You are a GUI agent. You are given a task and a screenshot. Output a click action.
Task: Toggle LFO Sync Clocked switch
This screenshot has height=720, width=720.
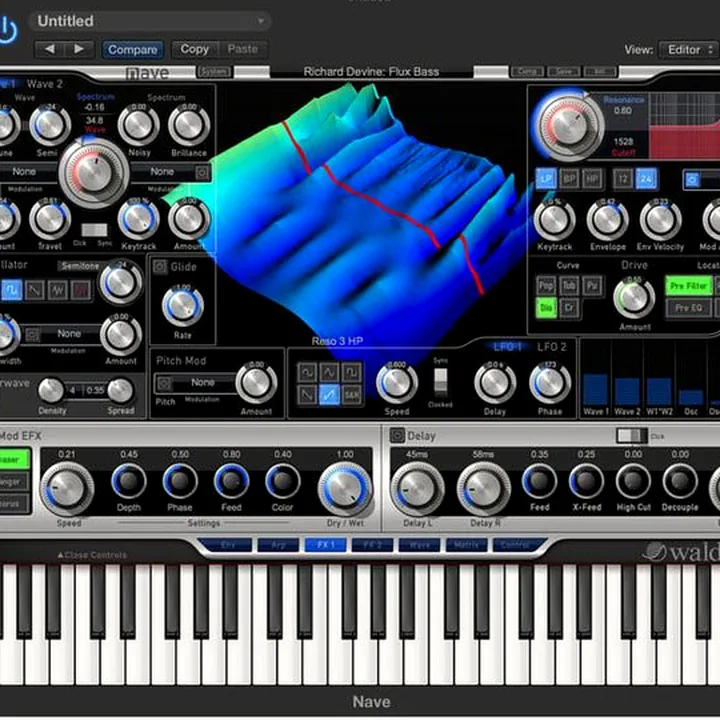(x=440, y=382)
